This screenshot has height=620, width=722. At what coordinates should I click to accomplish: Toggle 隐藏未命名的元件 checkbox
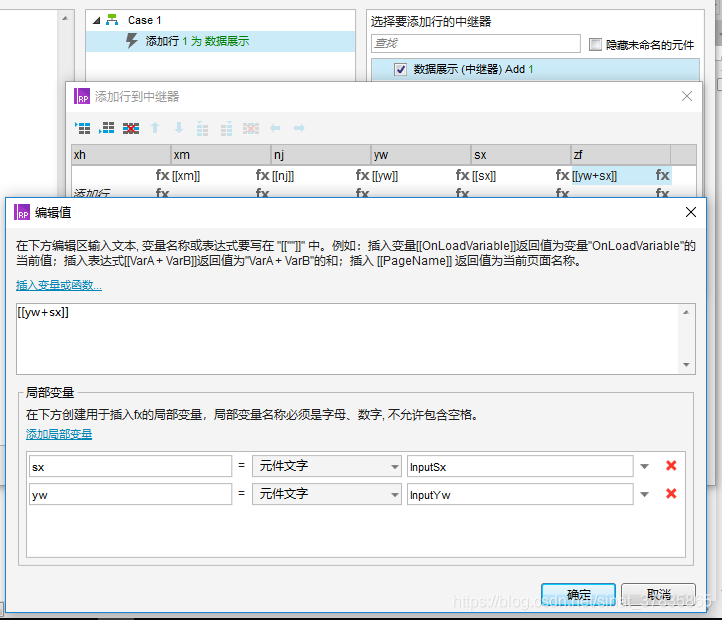pos(595,45)
